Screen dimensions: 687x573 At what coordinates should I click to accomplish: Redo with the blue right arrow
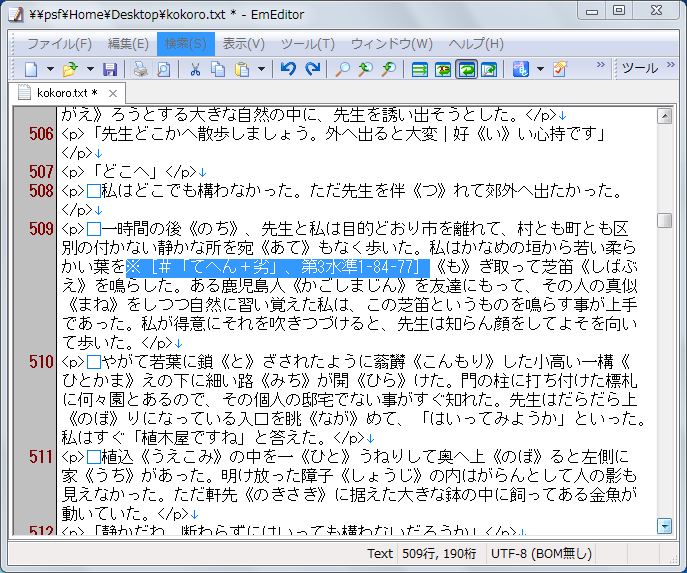tap(312, 69)
